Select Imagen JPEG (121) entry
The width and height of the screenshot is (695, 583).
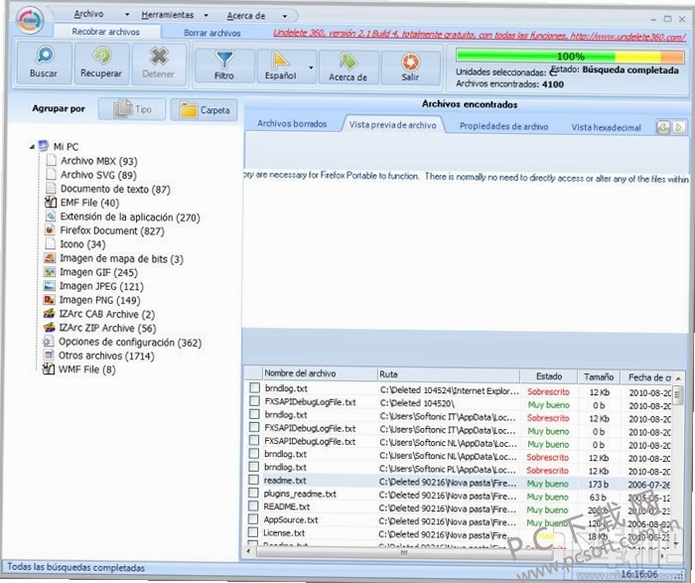point(94,286)
